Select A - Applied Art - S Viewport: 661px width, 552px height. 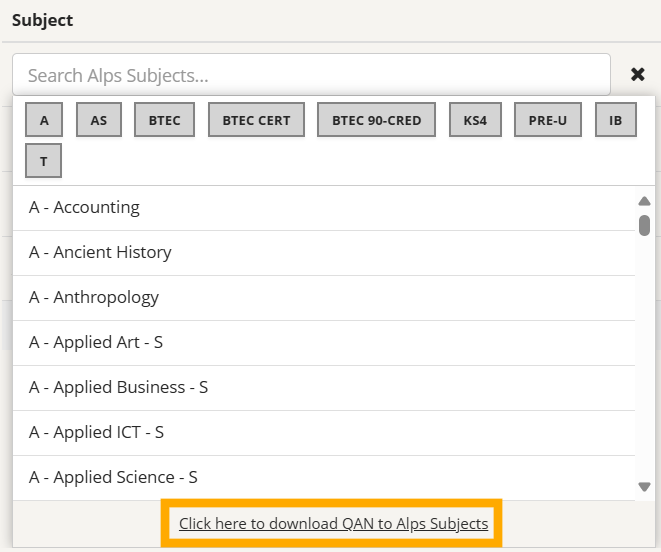pyautogui.click(x=324, y=342)
